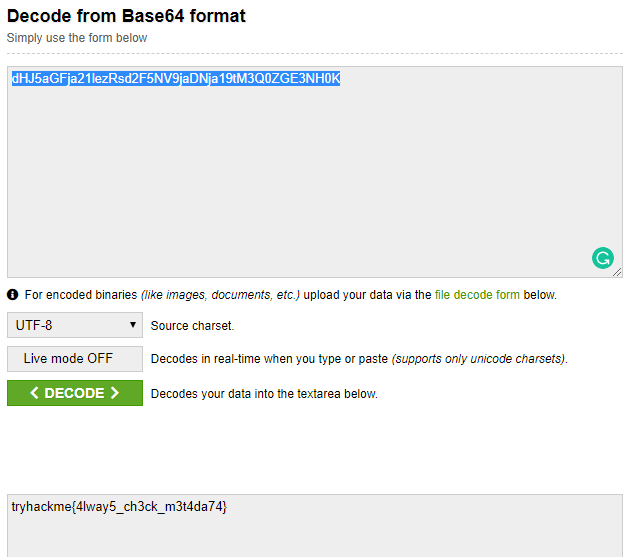The height and width of the screenshot is (557, 628).
Task: Click the decoded tryhackme flag text
Action: (119, 507)
